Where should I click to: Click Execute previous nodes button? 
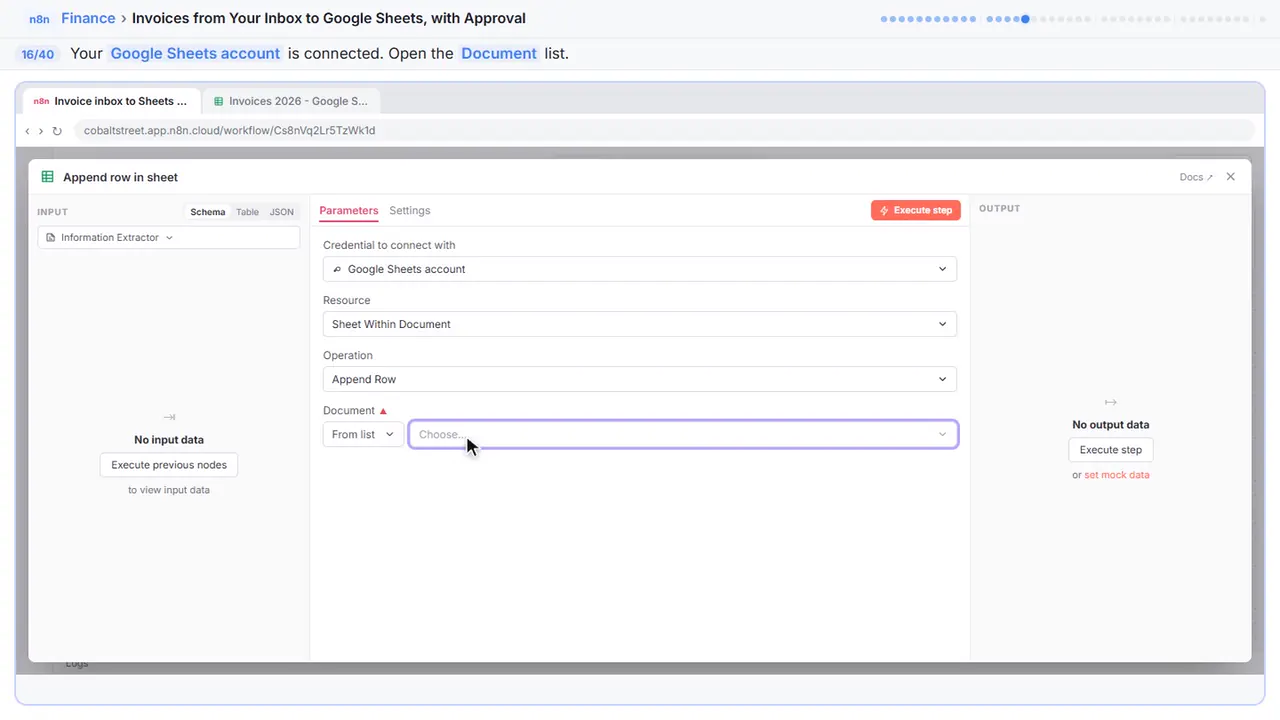(x=169, y=465)
